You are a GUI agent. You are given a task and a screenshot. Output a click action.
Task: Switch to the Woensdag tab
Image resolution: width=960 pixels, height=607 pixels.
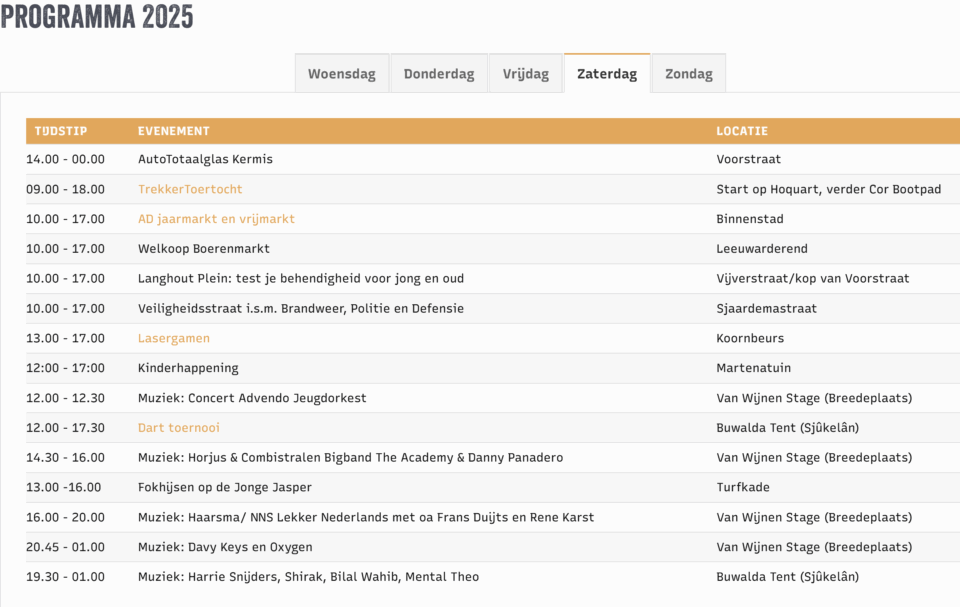(341, 74)
